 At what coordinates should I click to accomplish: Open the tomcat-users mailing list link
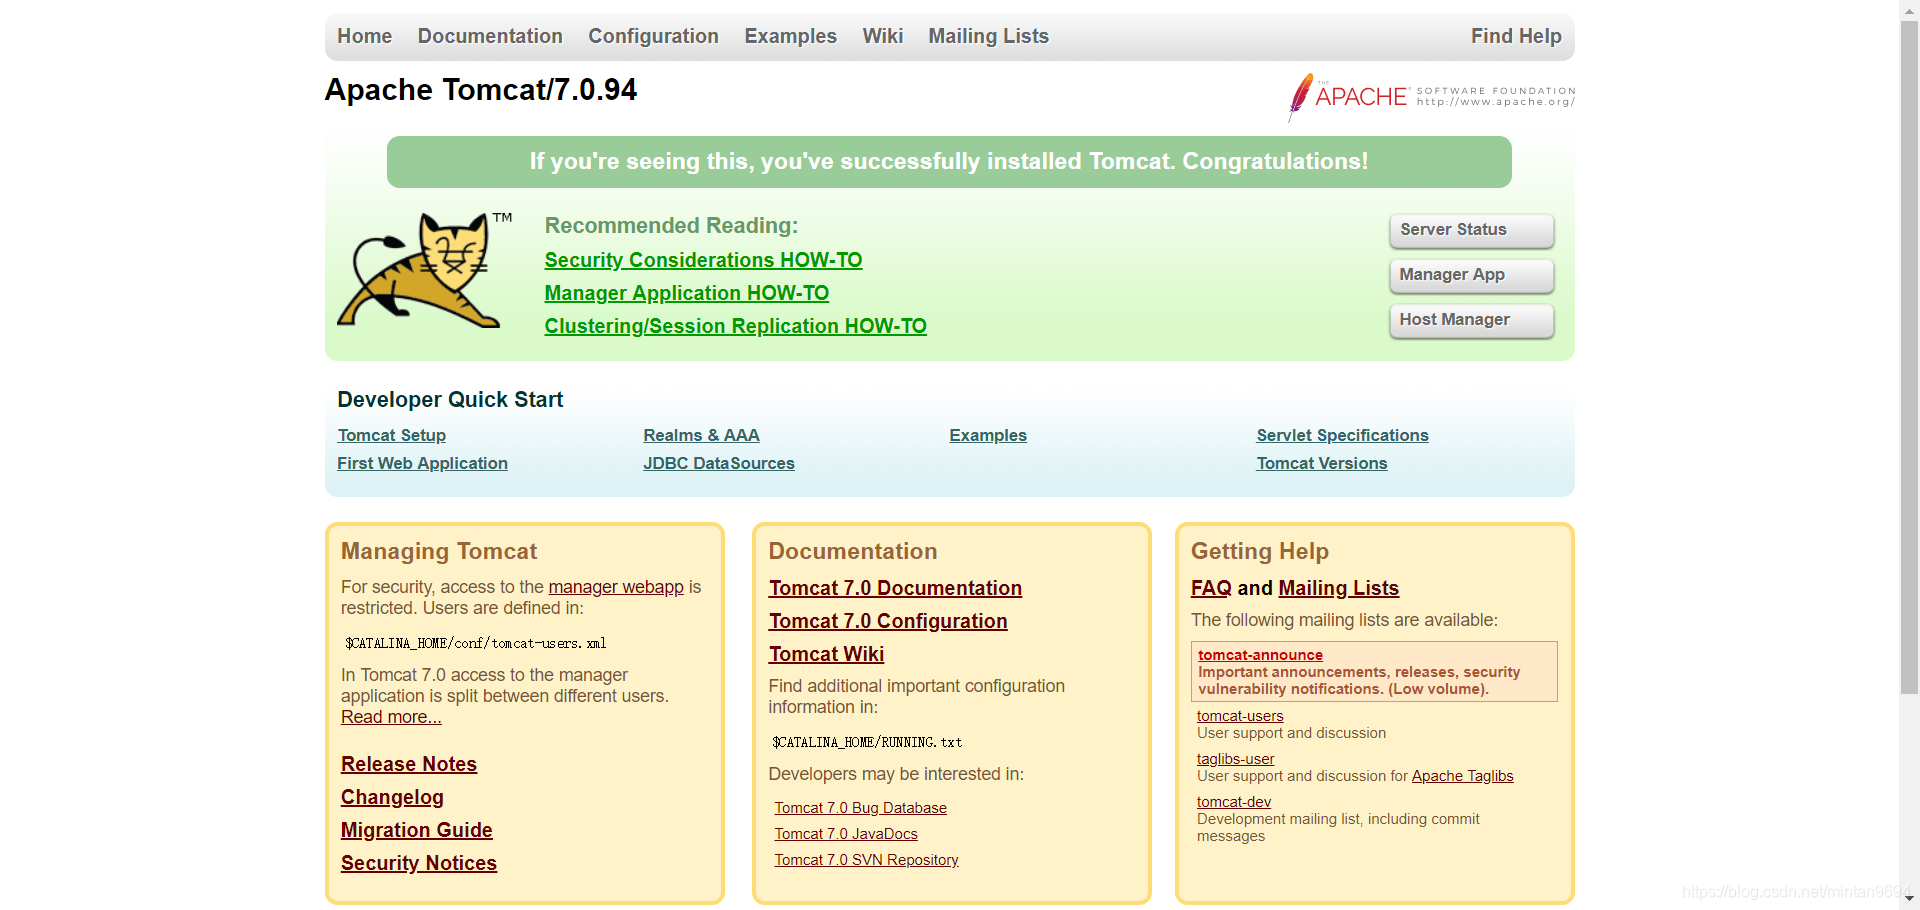tap(1240, 716)
